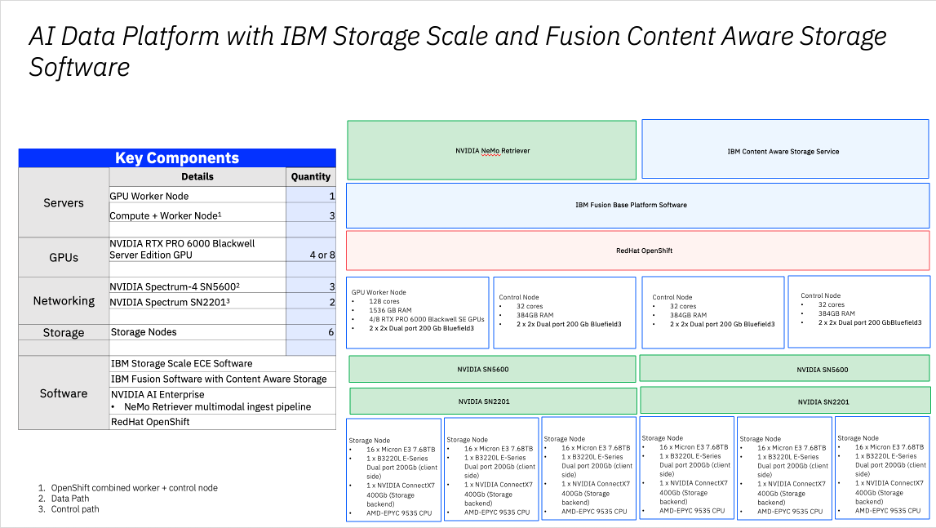Select the blue "Key Components" table header
This screenshot has width=936, height=528.
(177, 158)
